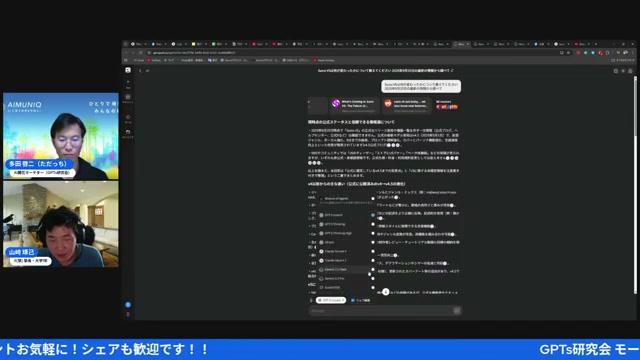Click the green extension icon in the toolbar
The image size is (640, 360).
coord(586,53)
